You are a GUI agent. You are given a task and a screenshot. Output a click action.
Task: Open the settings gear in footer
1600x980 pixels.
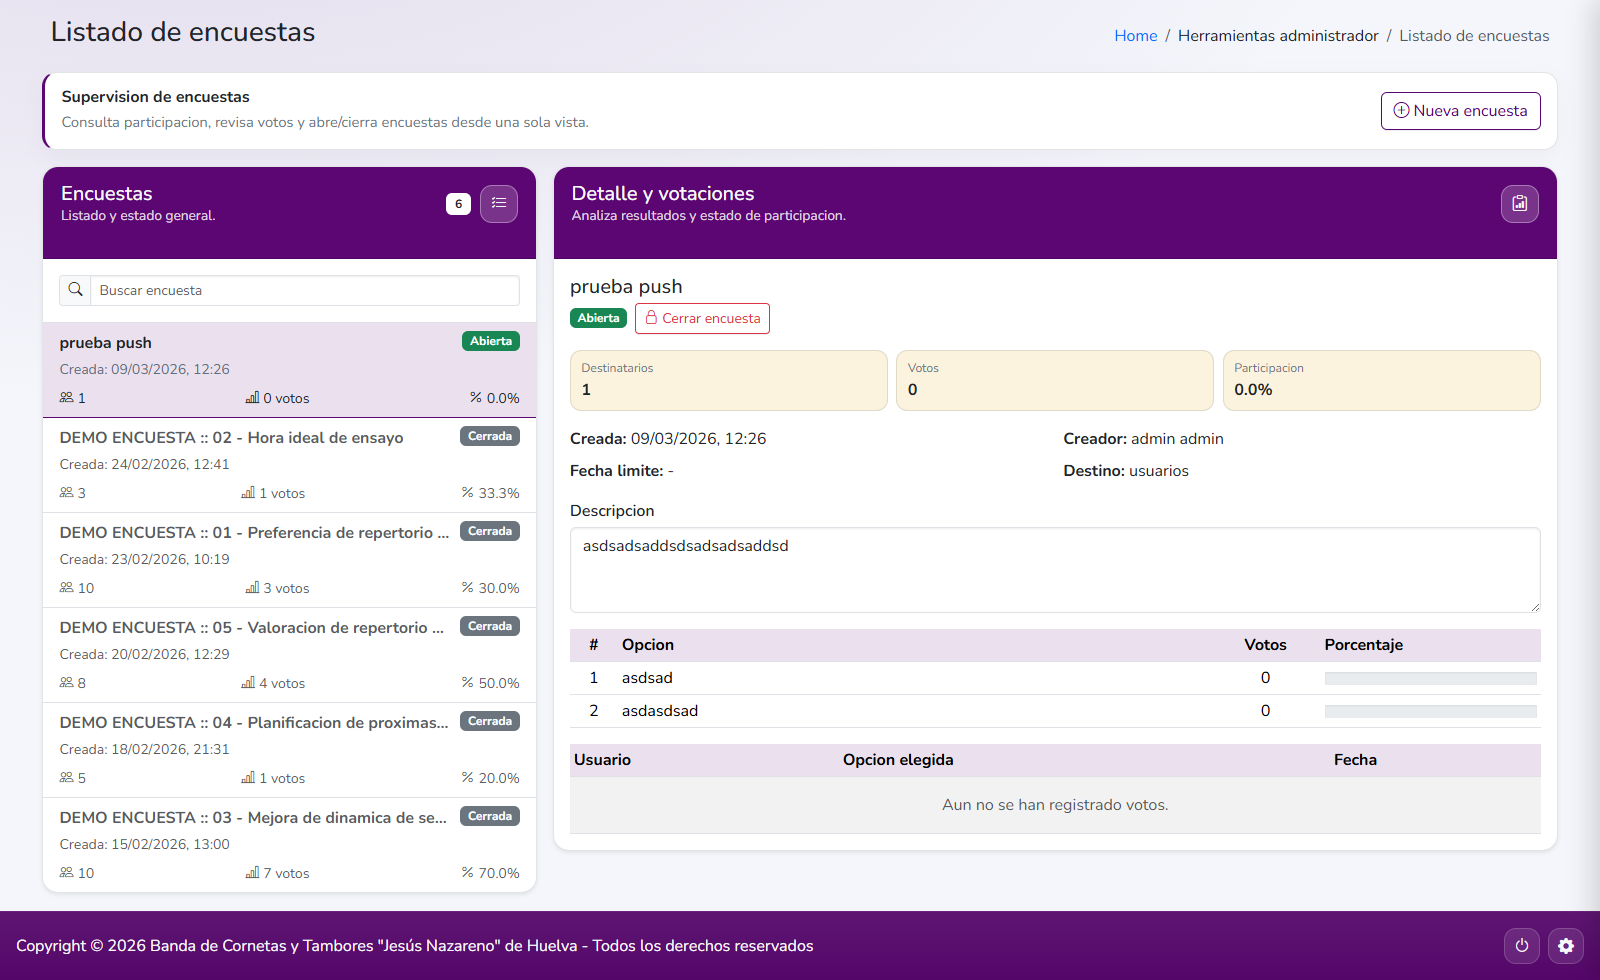click(1565, 945)
